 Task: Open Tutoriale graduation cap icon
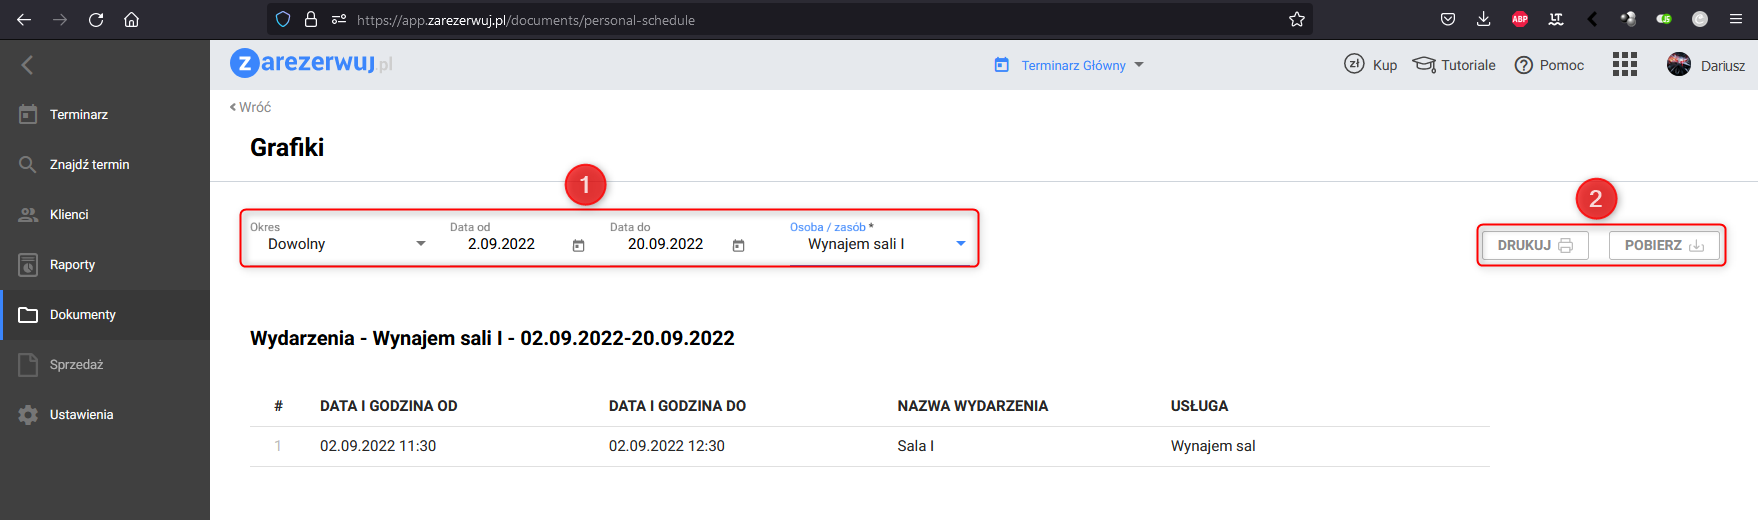(x=1423, y=65)
